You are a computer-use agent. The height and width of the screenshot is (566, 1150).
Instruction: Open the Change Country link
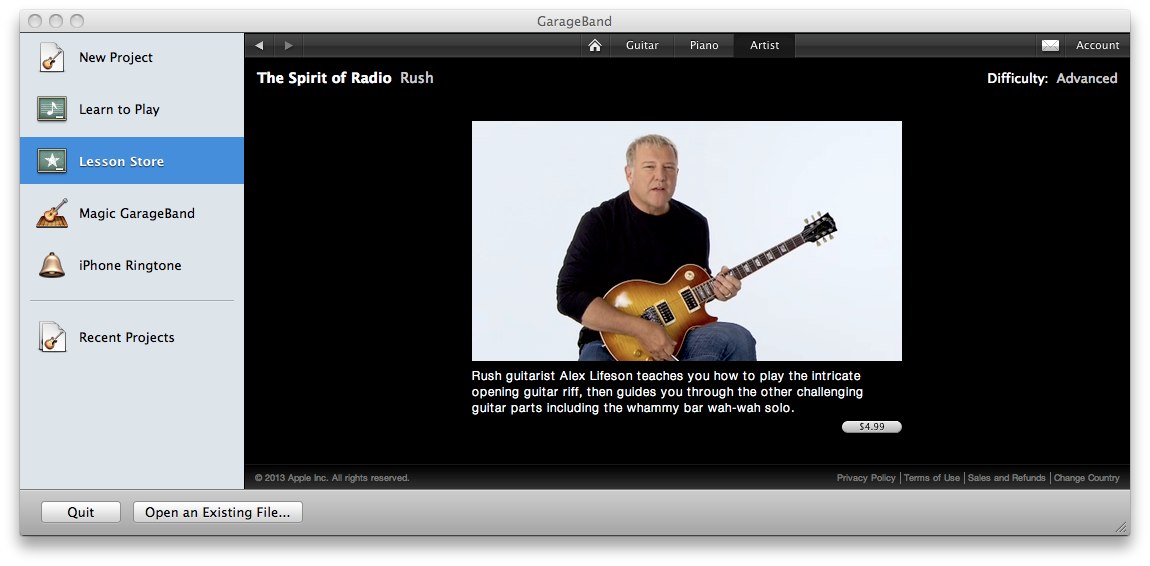tap(1087, 478)
